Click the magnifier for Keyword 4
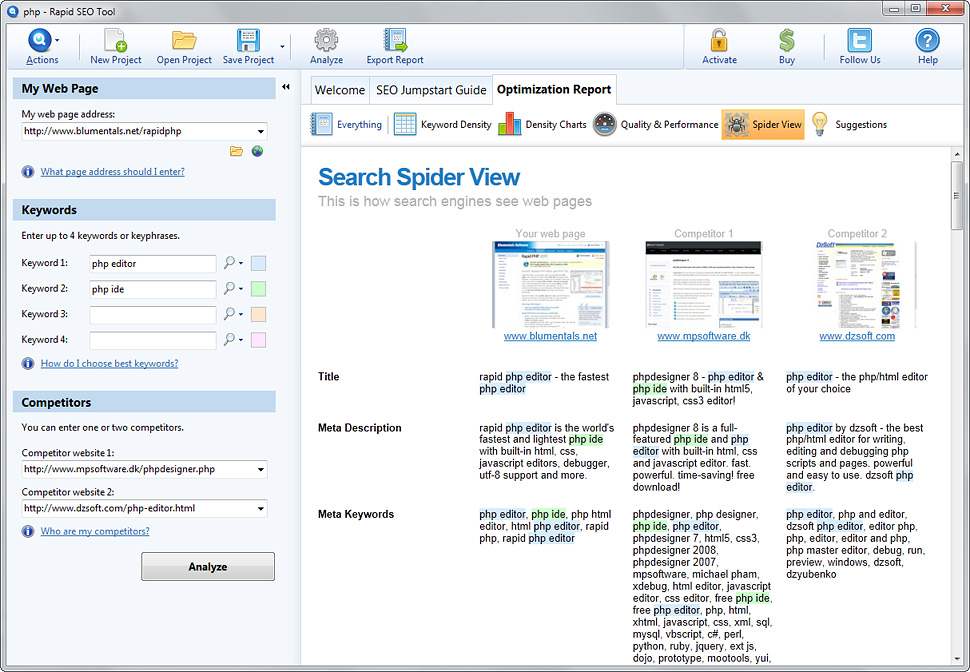The image size is (970, 672). point(230,339)
